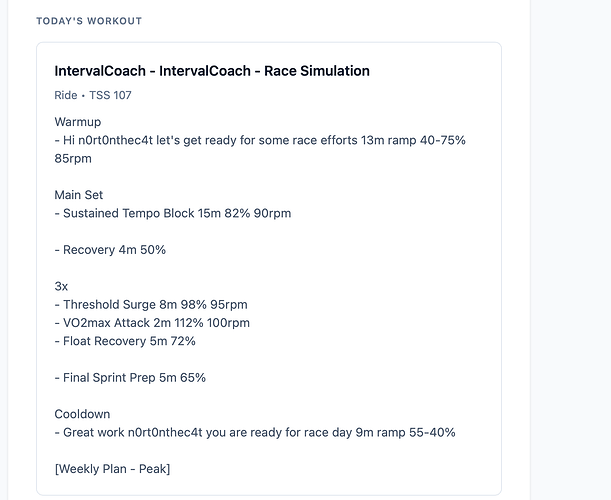Select the Warmup section heading
611x500 pixels.
pos(80,123)
